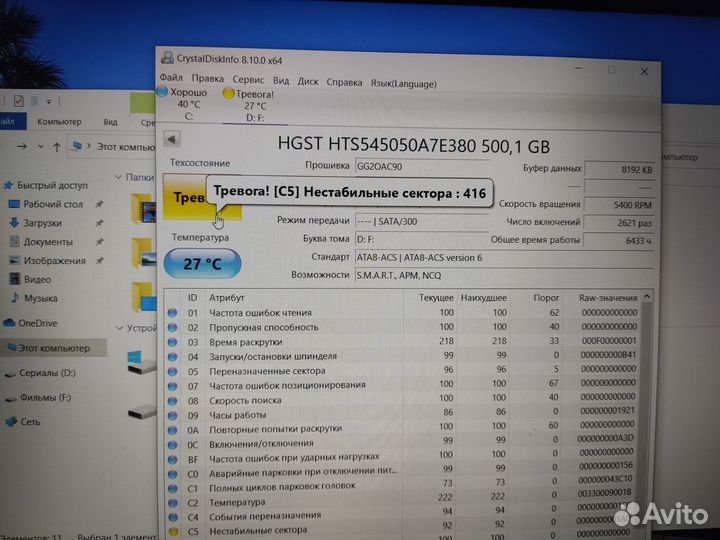Click the Стандарт ATA8-ACS field
Viewport: 720px width, 540px height.
[x=504, y=258]
